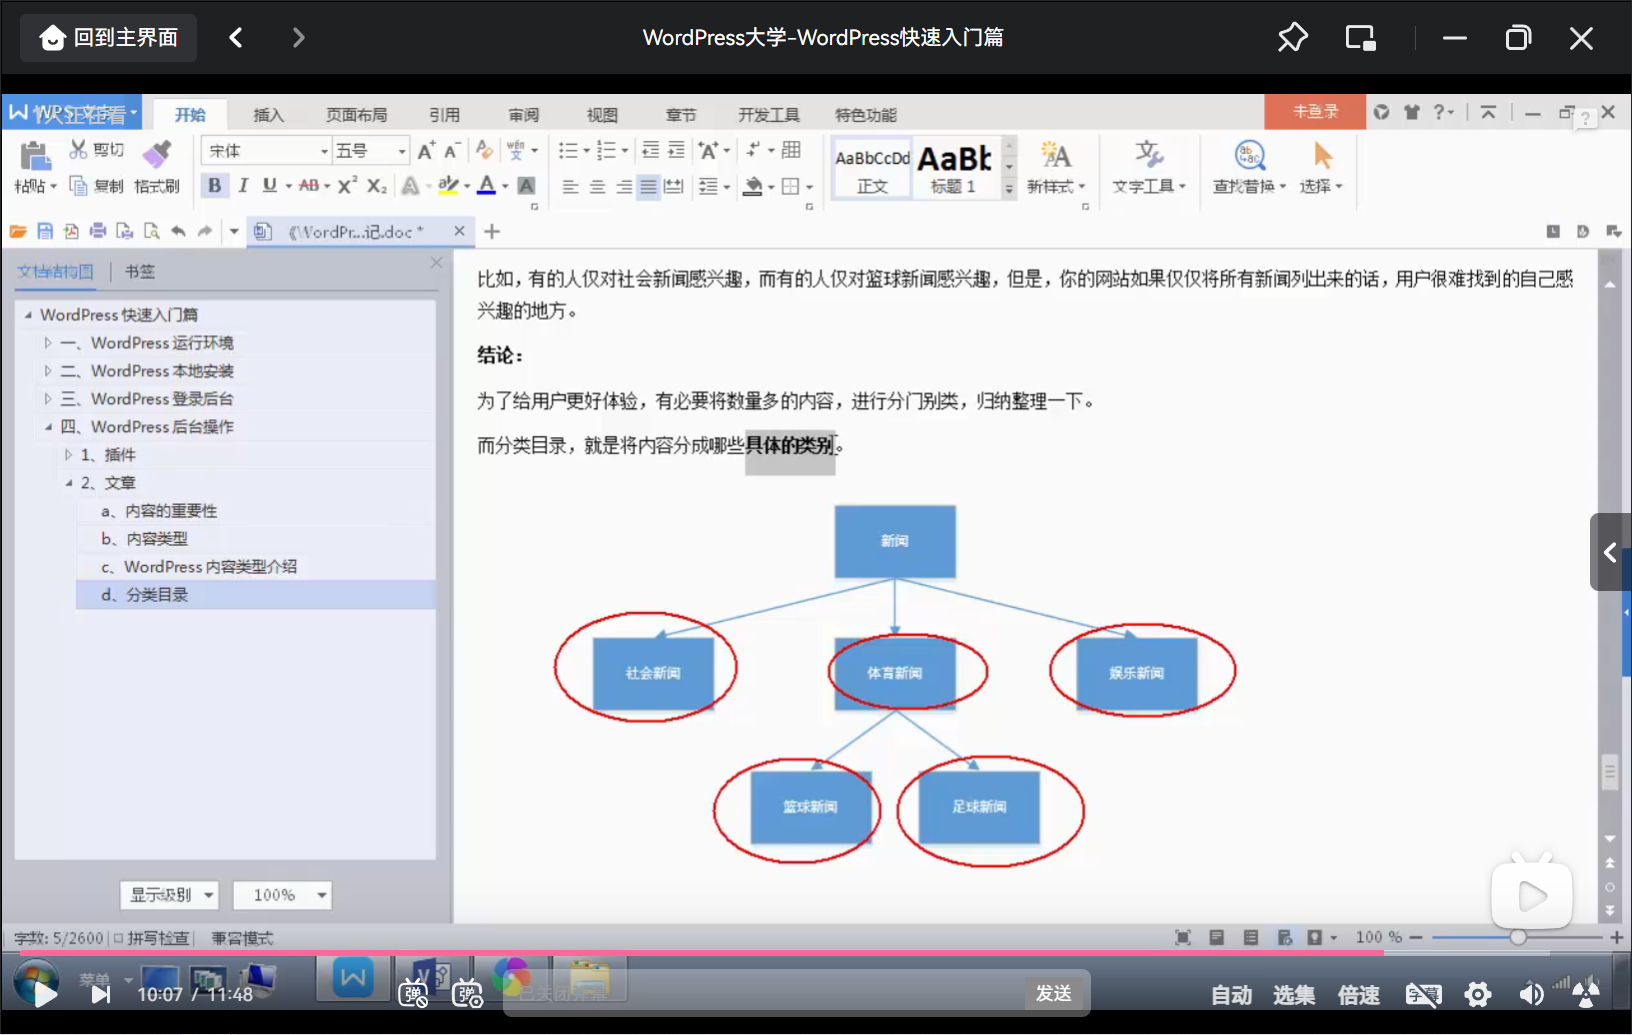
Task: Click the pin icon in player title bar
Action: 1293,38
